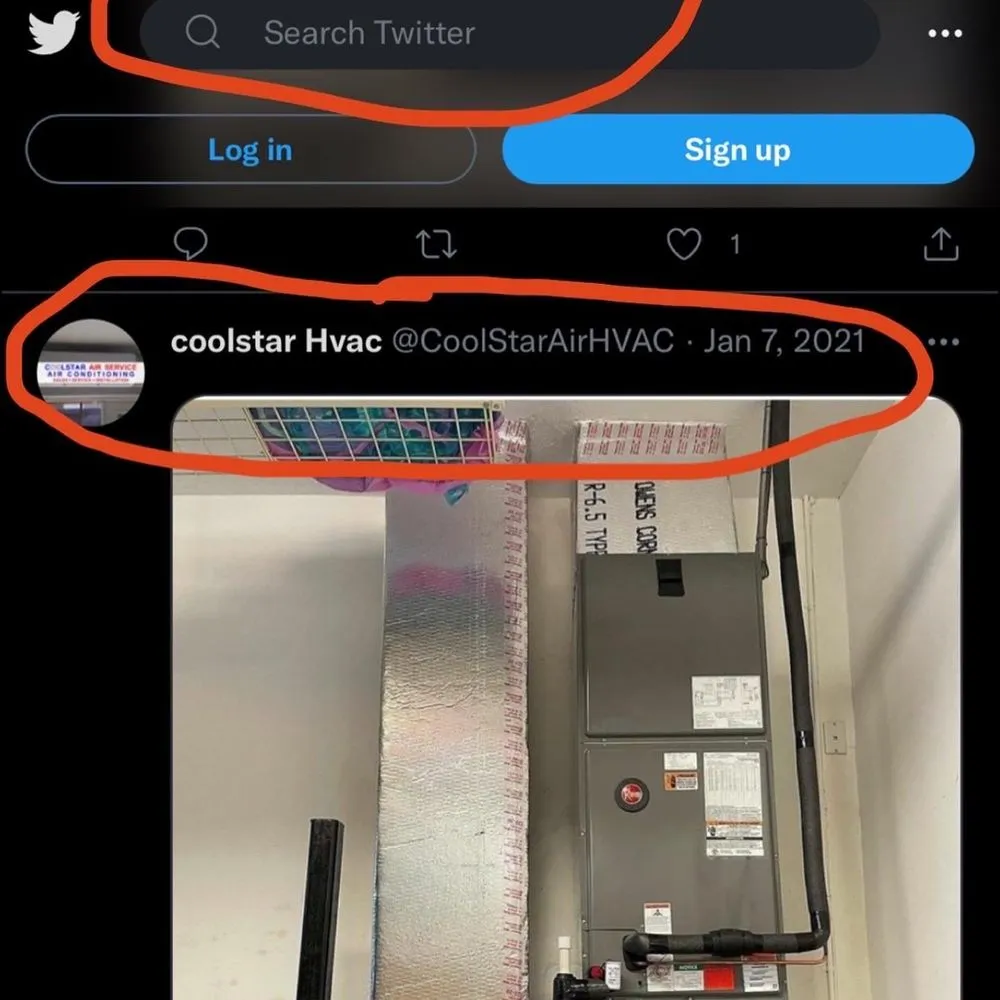Click the share upload icon
This screenshot has height=1000, width=1000.
[941, 244]
